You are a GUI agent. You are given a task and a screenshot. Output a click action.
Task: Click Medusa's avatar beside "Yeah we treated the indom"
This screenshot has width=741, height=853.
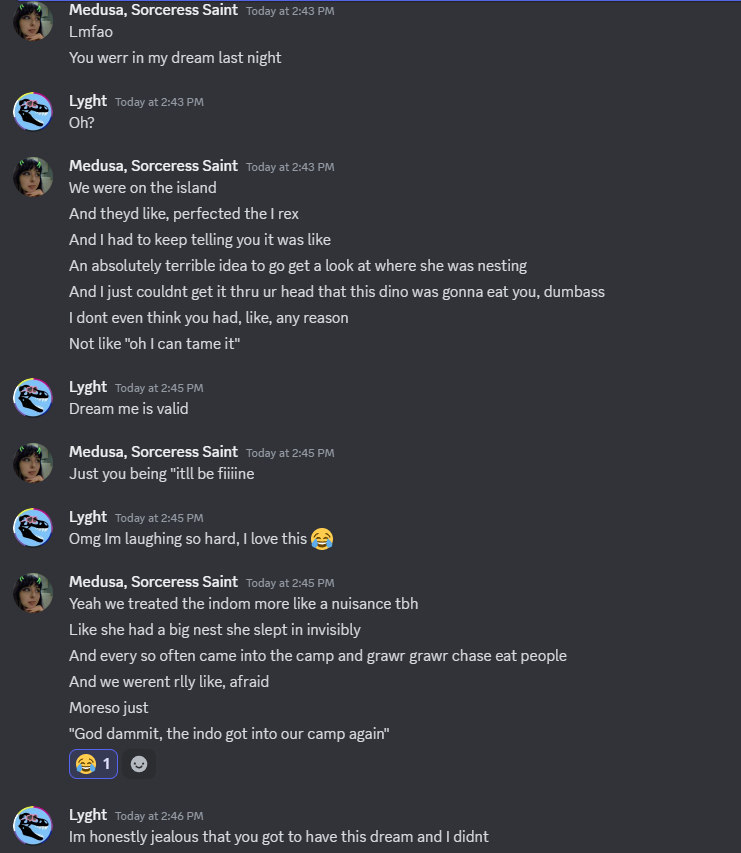(x=33, y=593)
